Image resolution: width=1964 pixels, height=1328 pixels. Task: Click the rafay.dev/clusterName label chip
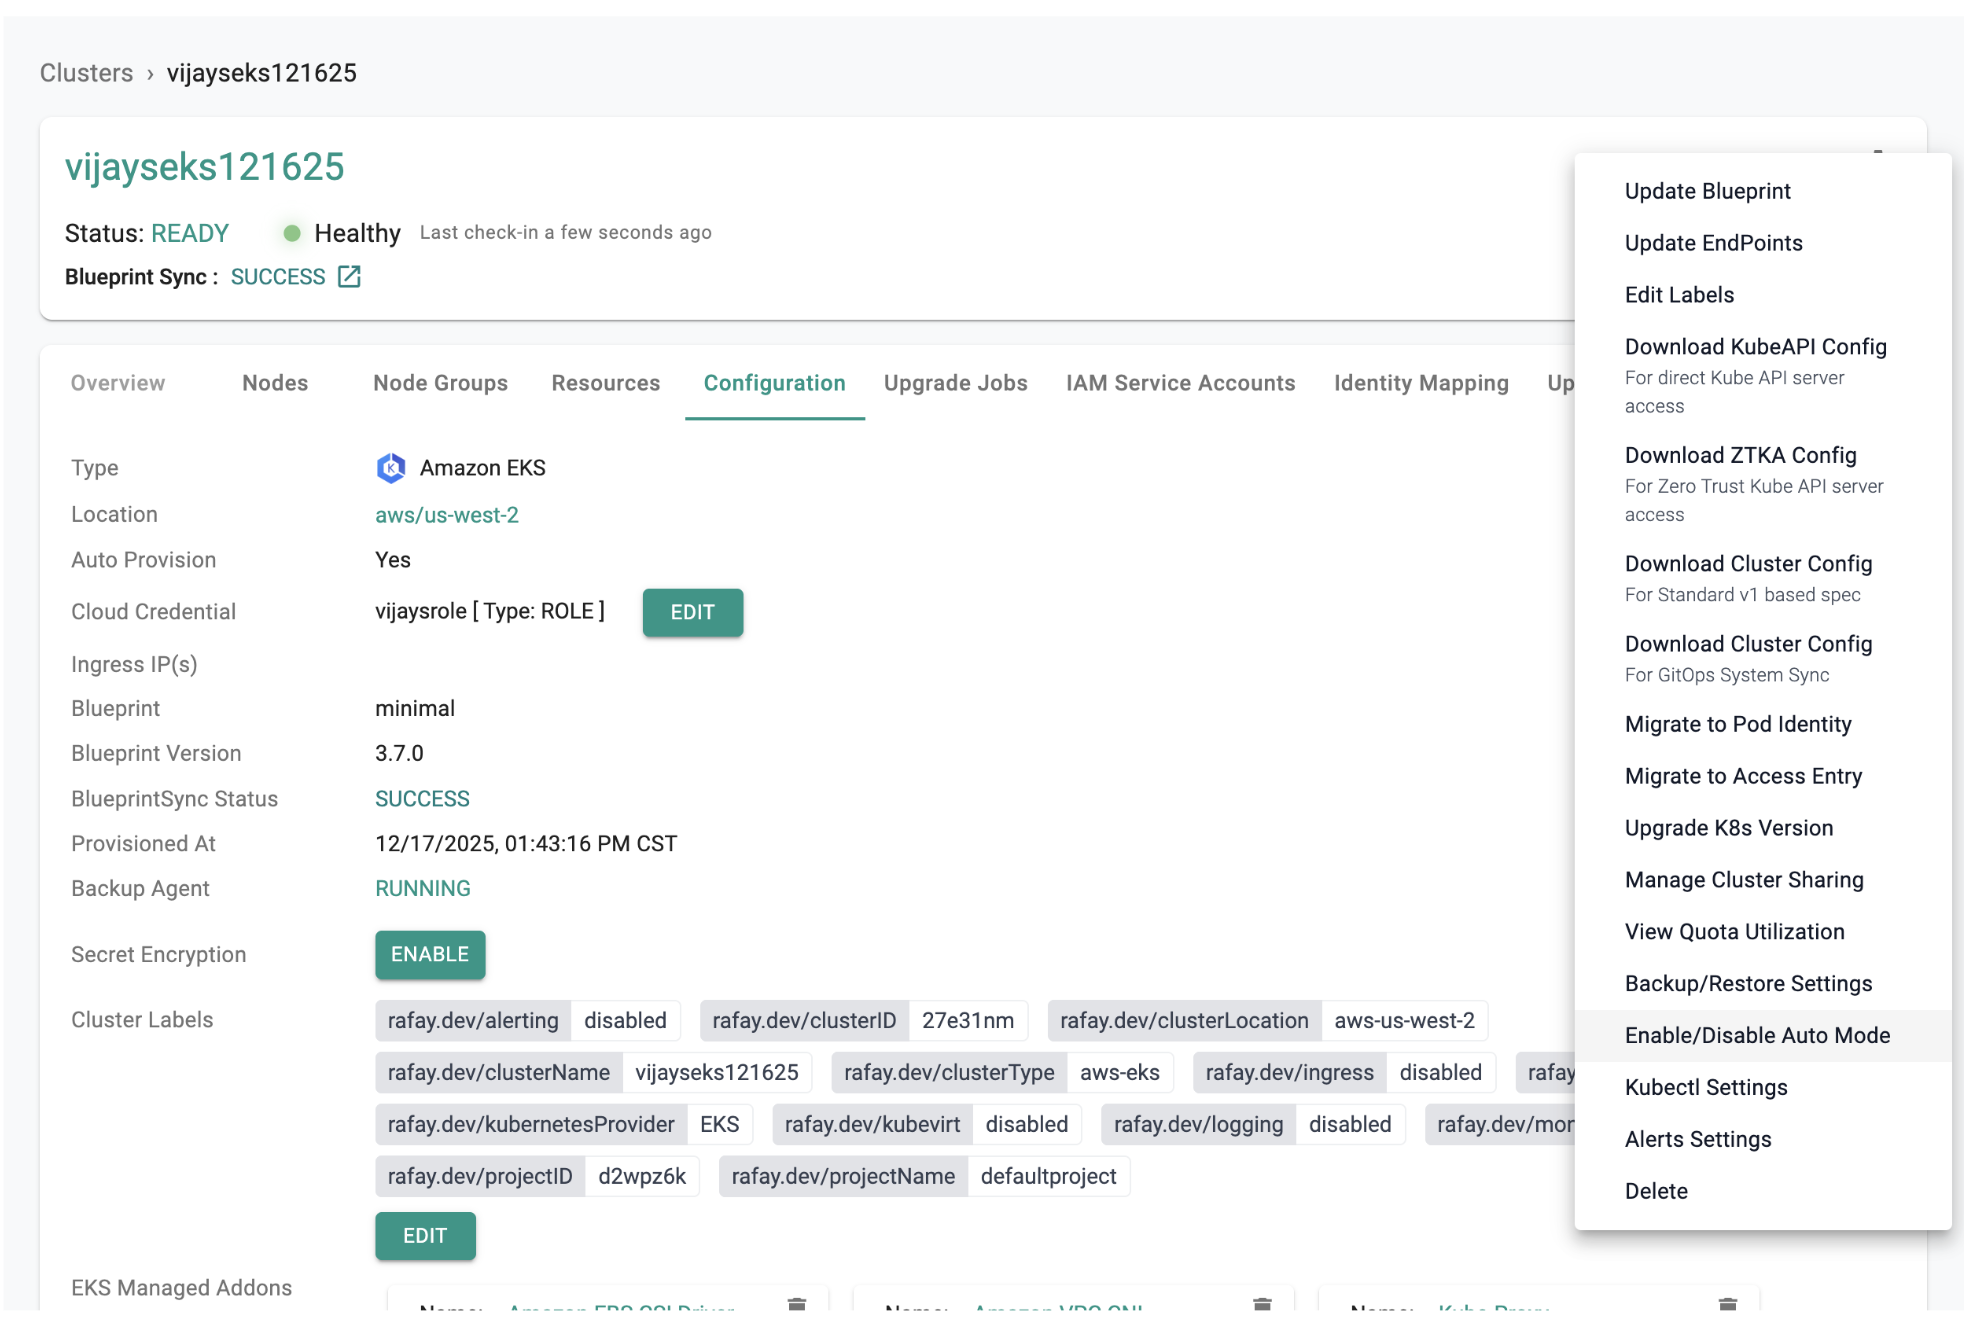point(499,1073)
